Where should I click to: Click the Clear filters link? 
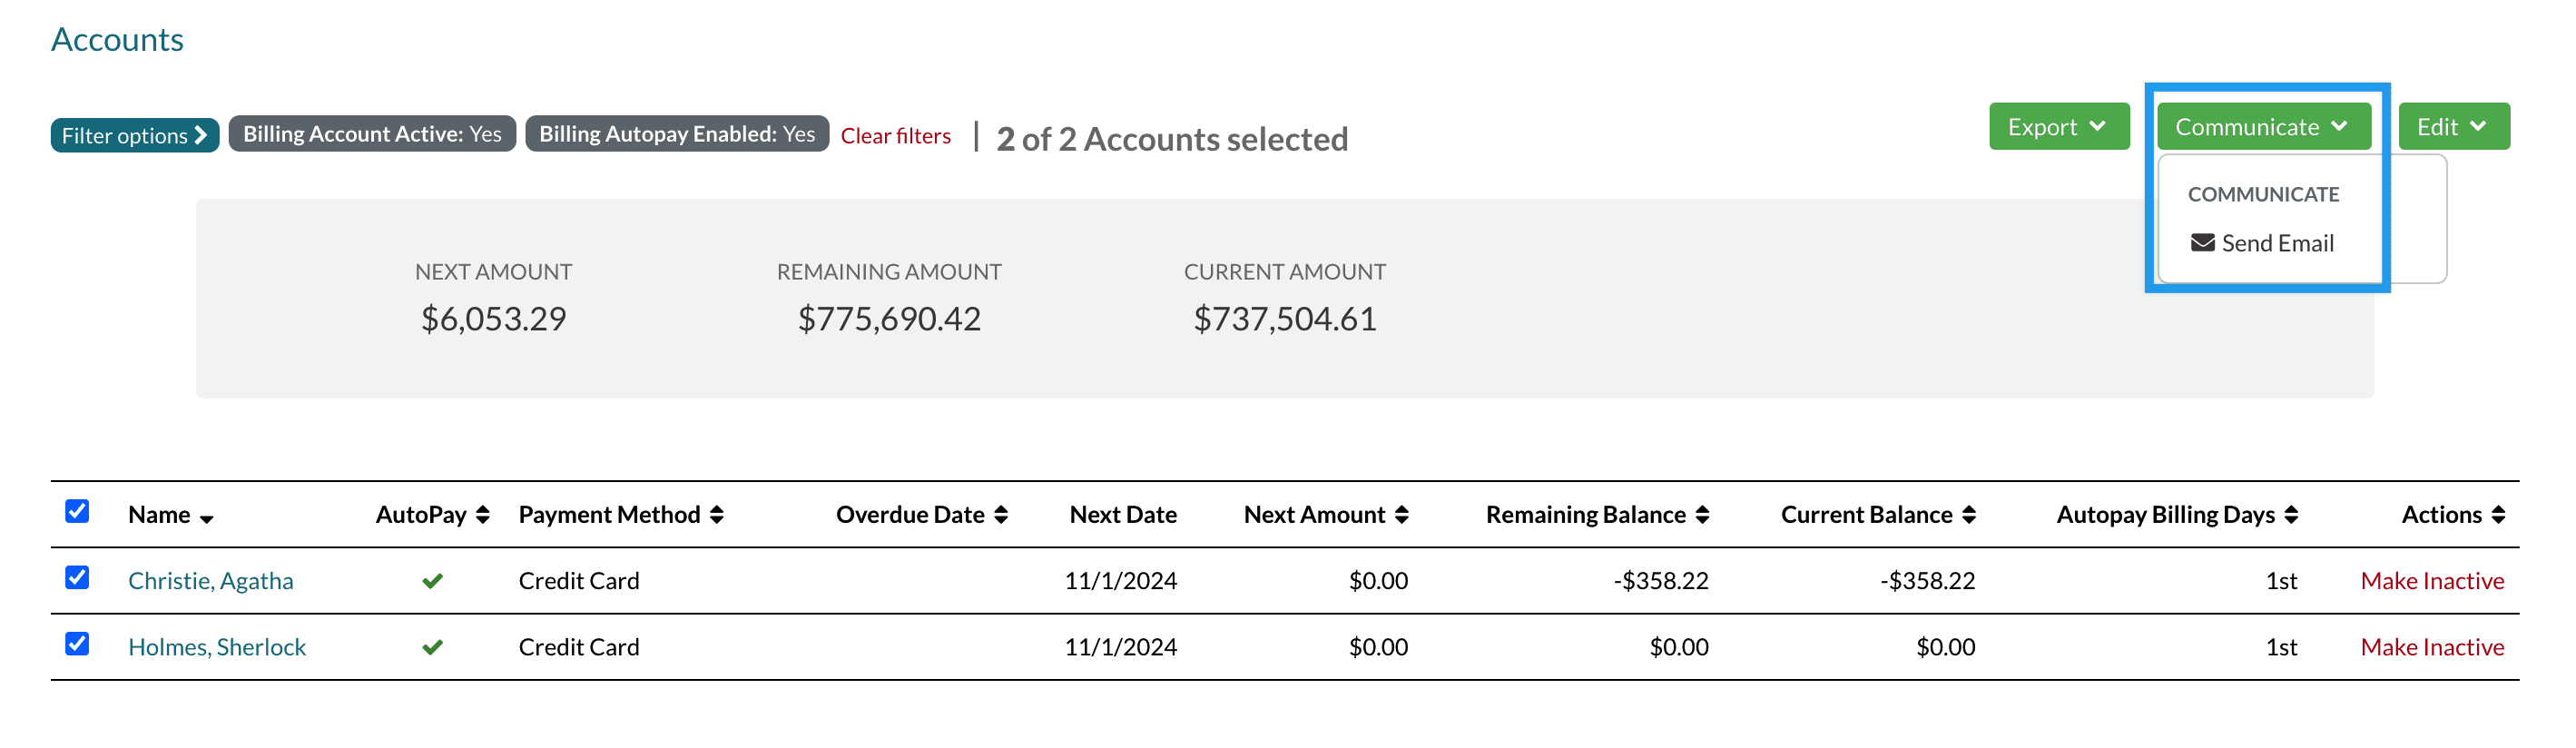click(x=895, y=135)
